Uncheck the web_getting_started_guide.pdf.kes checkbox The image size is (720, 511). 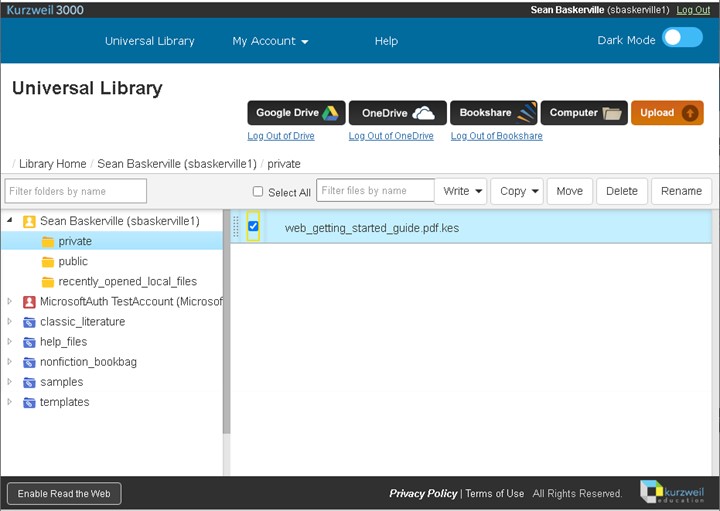(253, 226)
